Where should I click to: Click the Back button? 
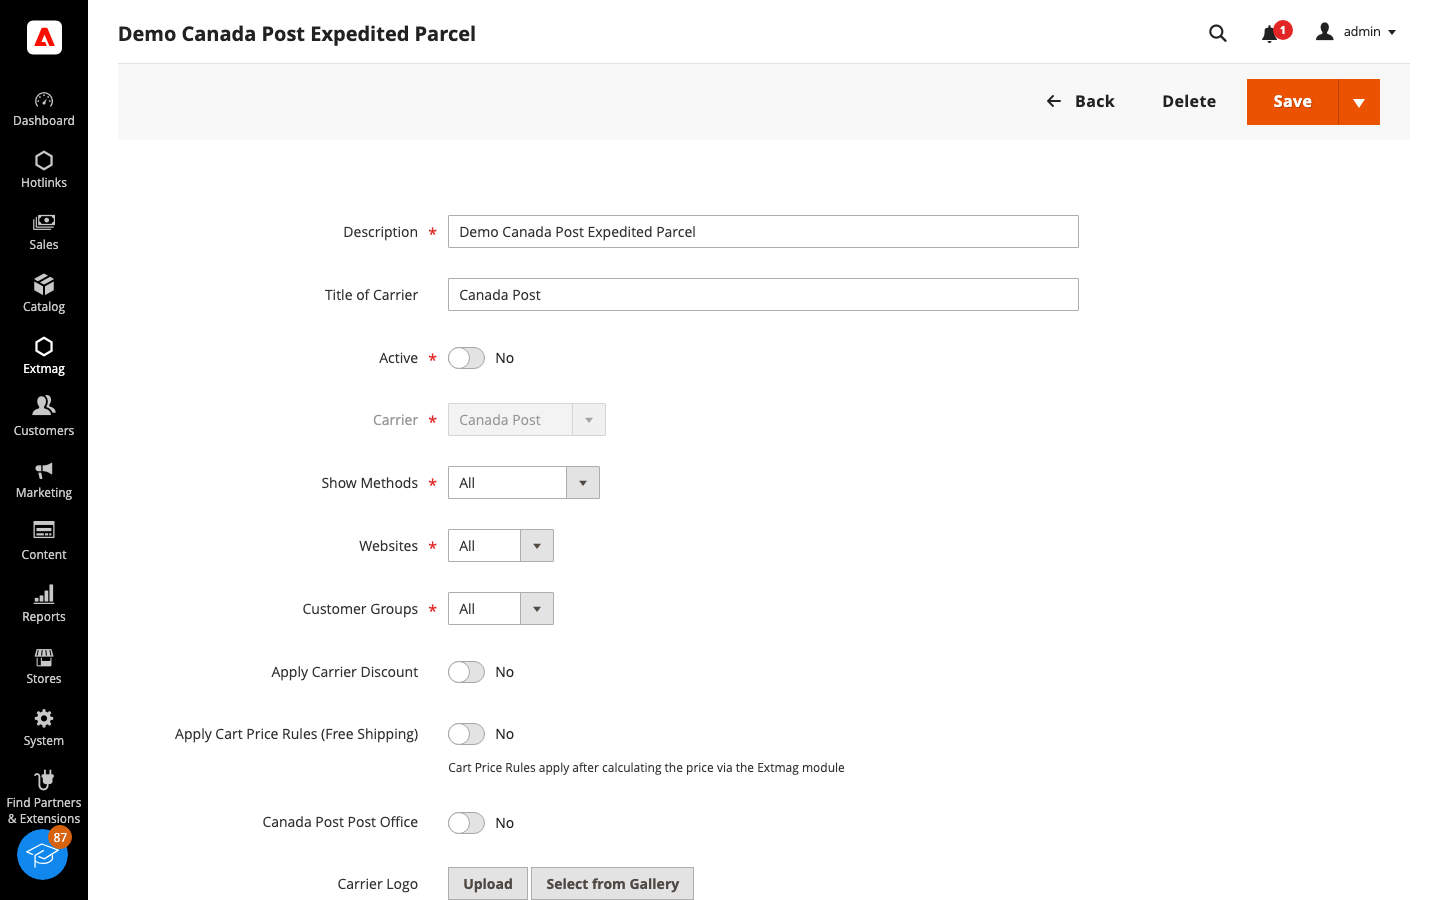1080,101
